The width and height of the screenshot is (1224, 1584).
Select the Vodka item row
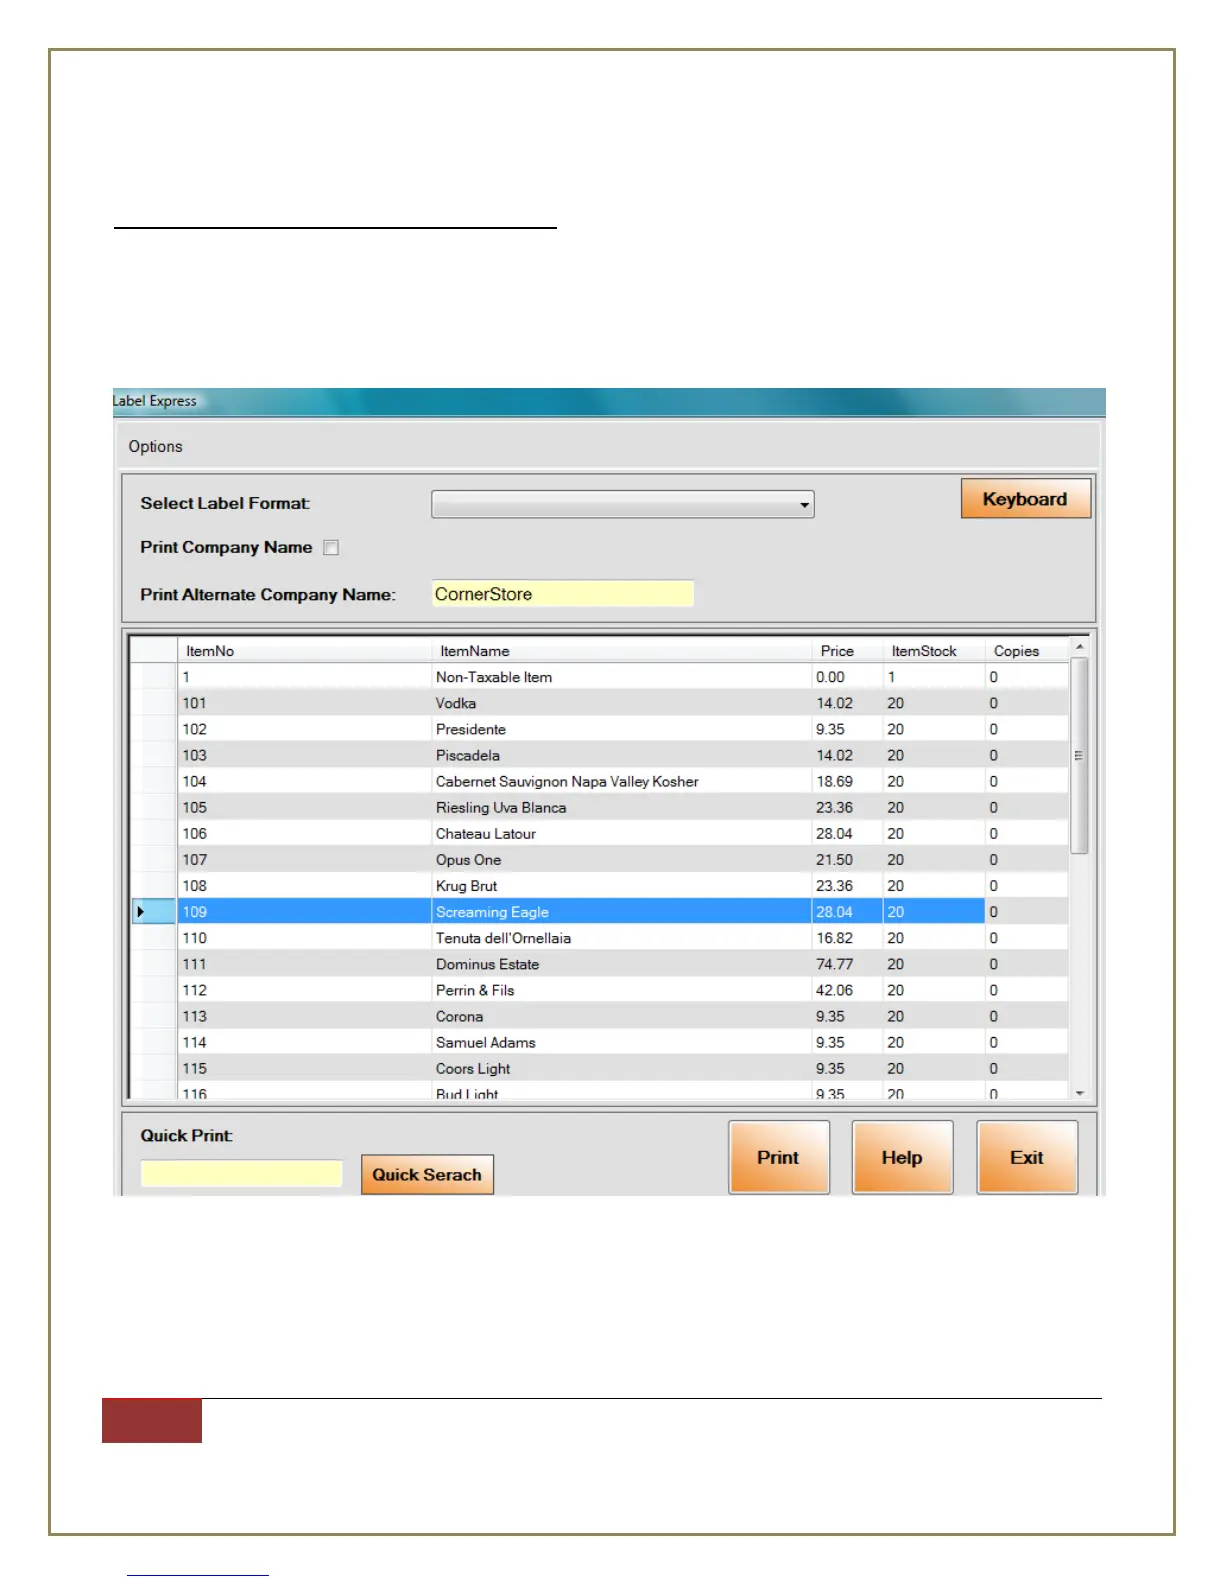[x=600, y=703]
